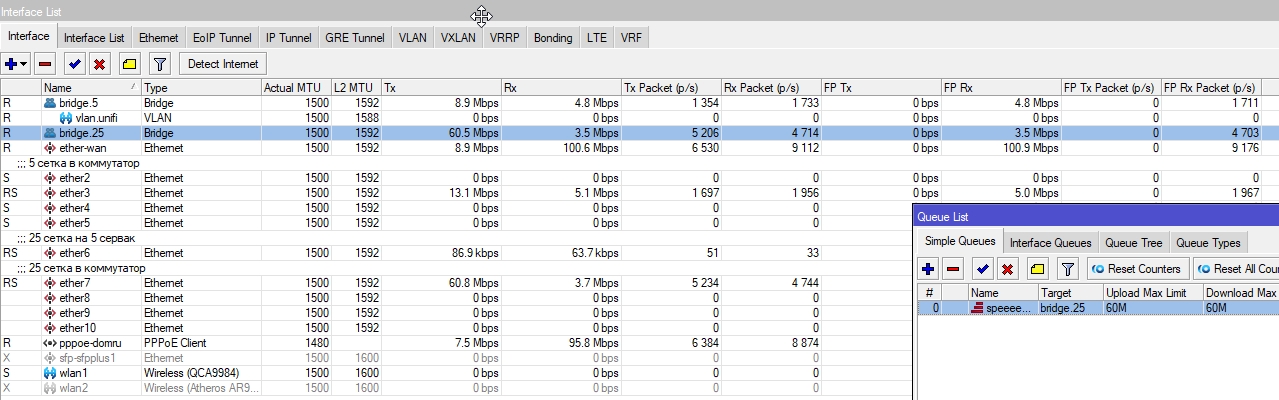
Task: Open the Interface Queues tab in Queue List
Action: pos(1050,242)
